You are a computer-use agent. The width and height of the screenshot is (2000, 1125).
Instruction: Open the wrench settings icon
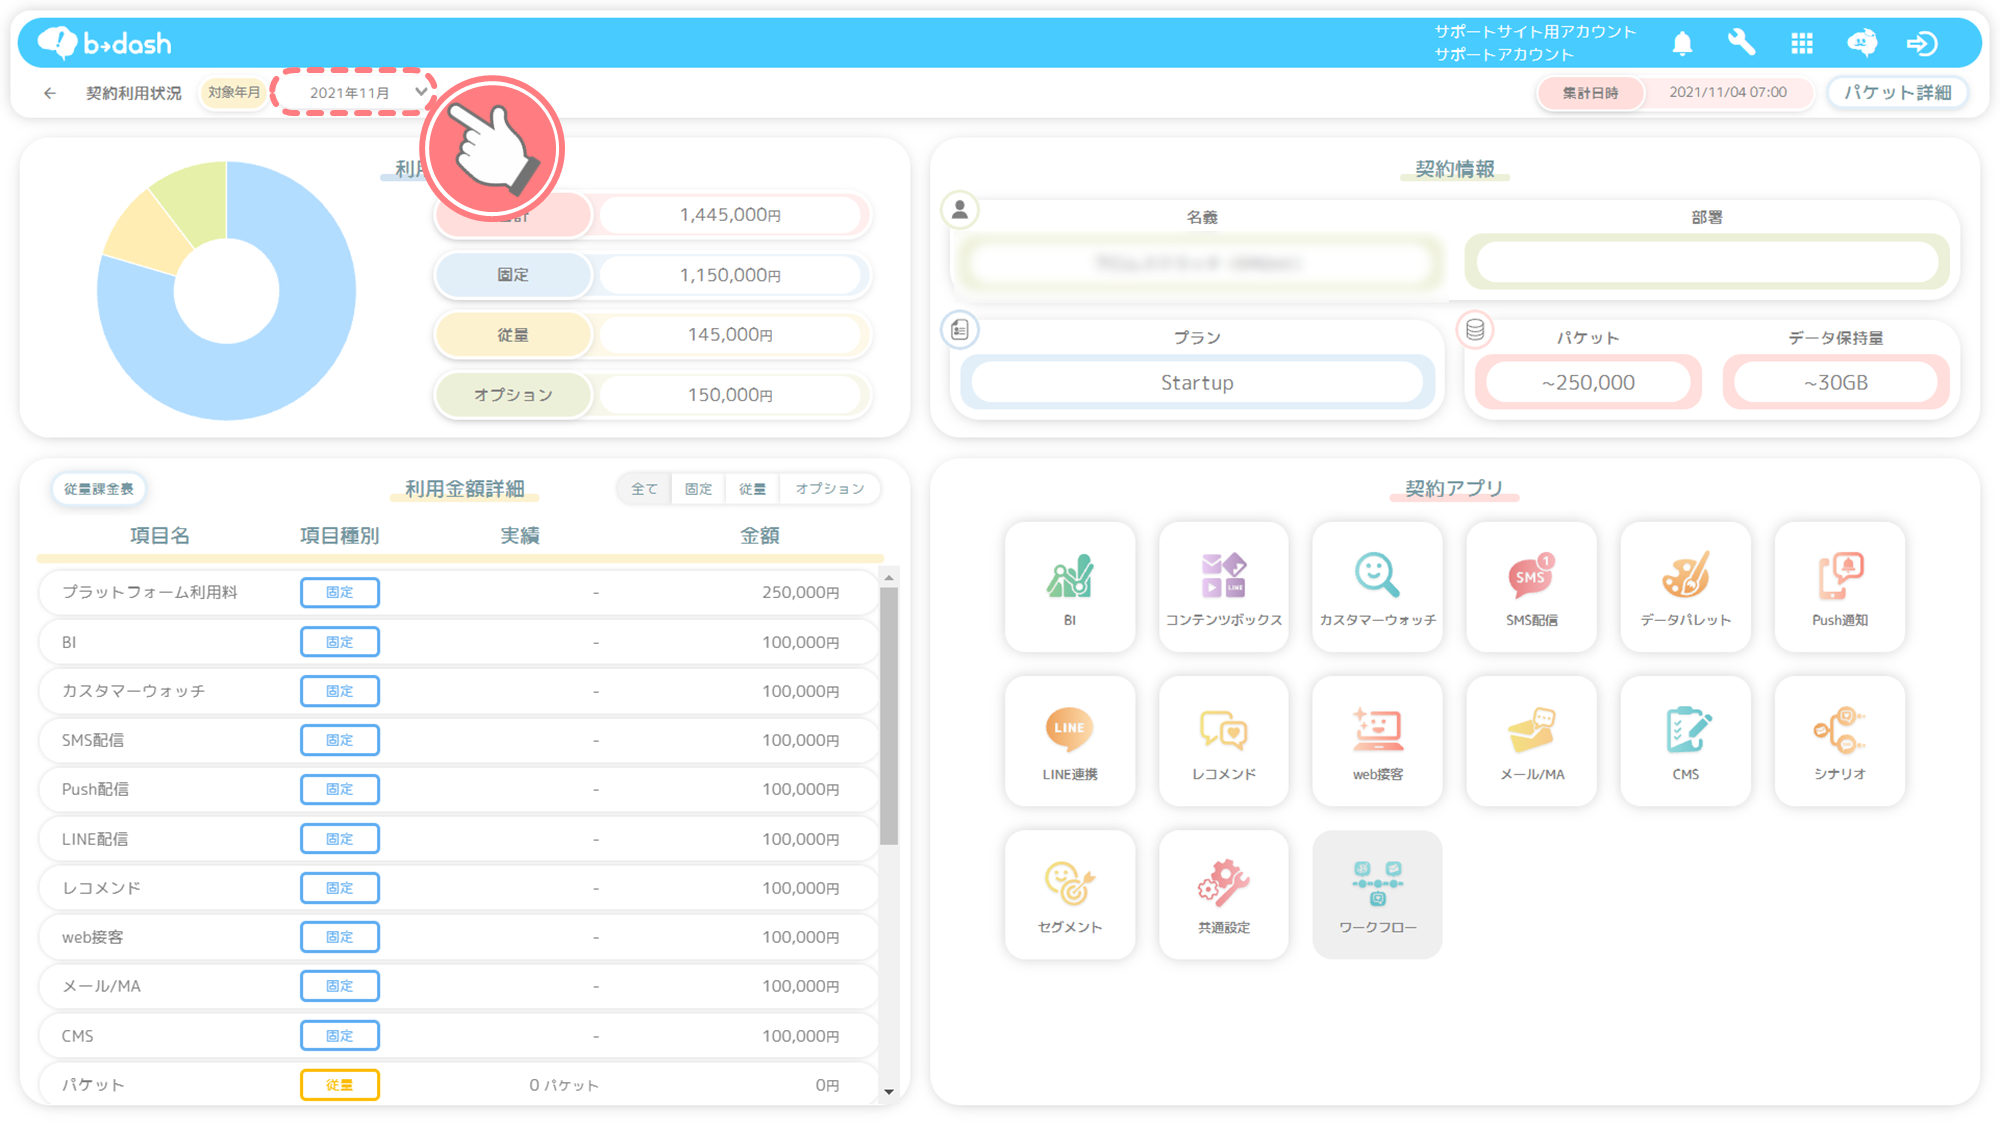(x=1741, y=43)
